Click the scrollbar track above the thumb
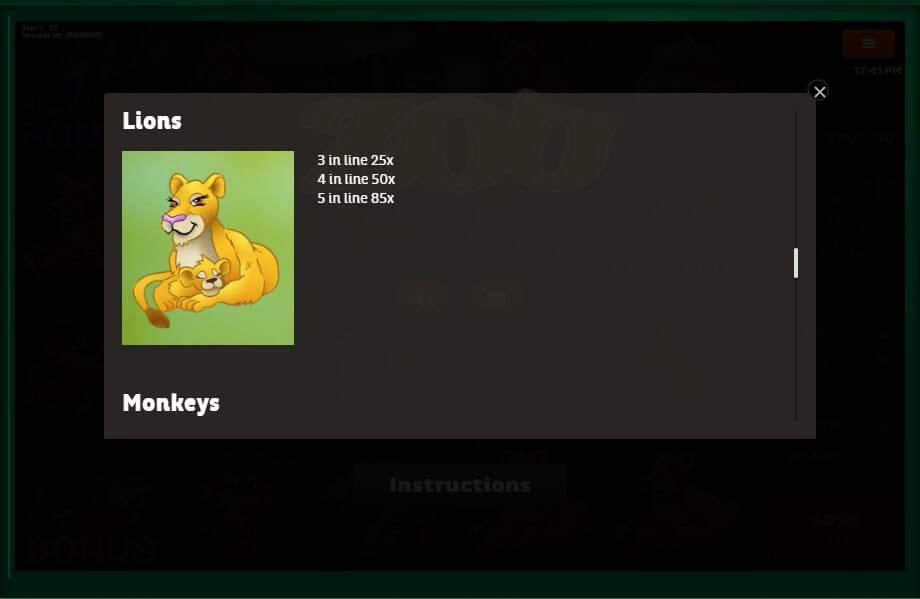Screen dimensions: 920x599 796,179
